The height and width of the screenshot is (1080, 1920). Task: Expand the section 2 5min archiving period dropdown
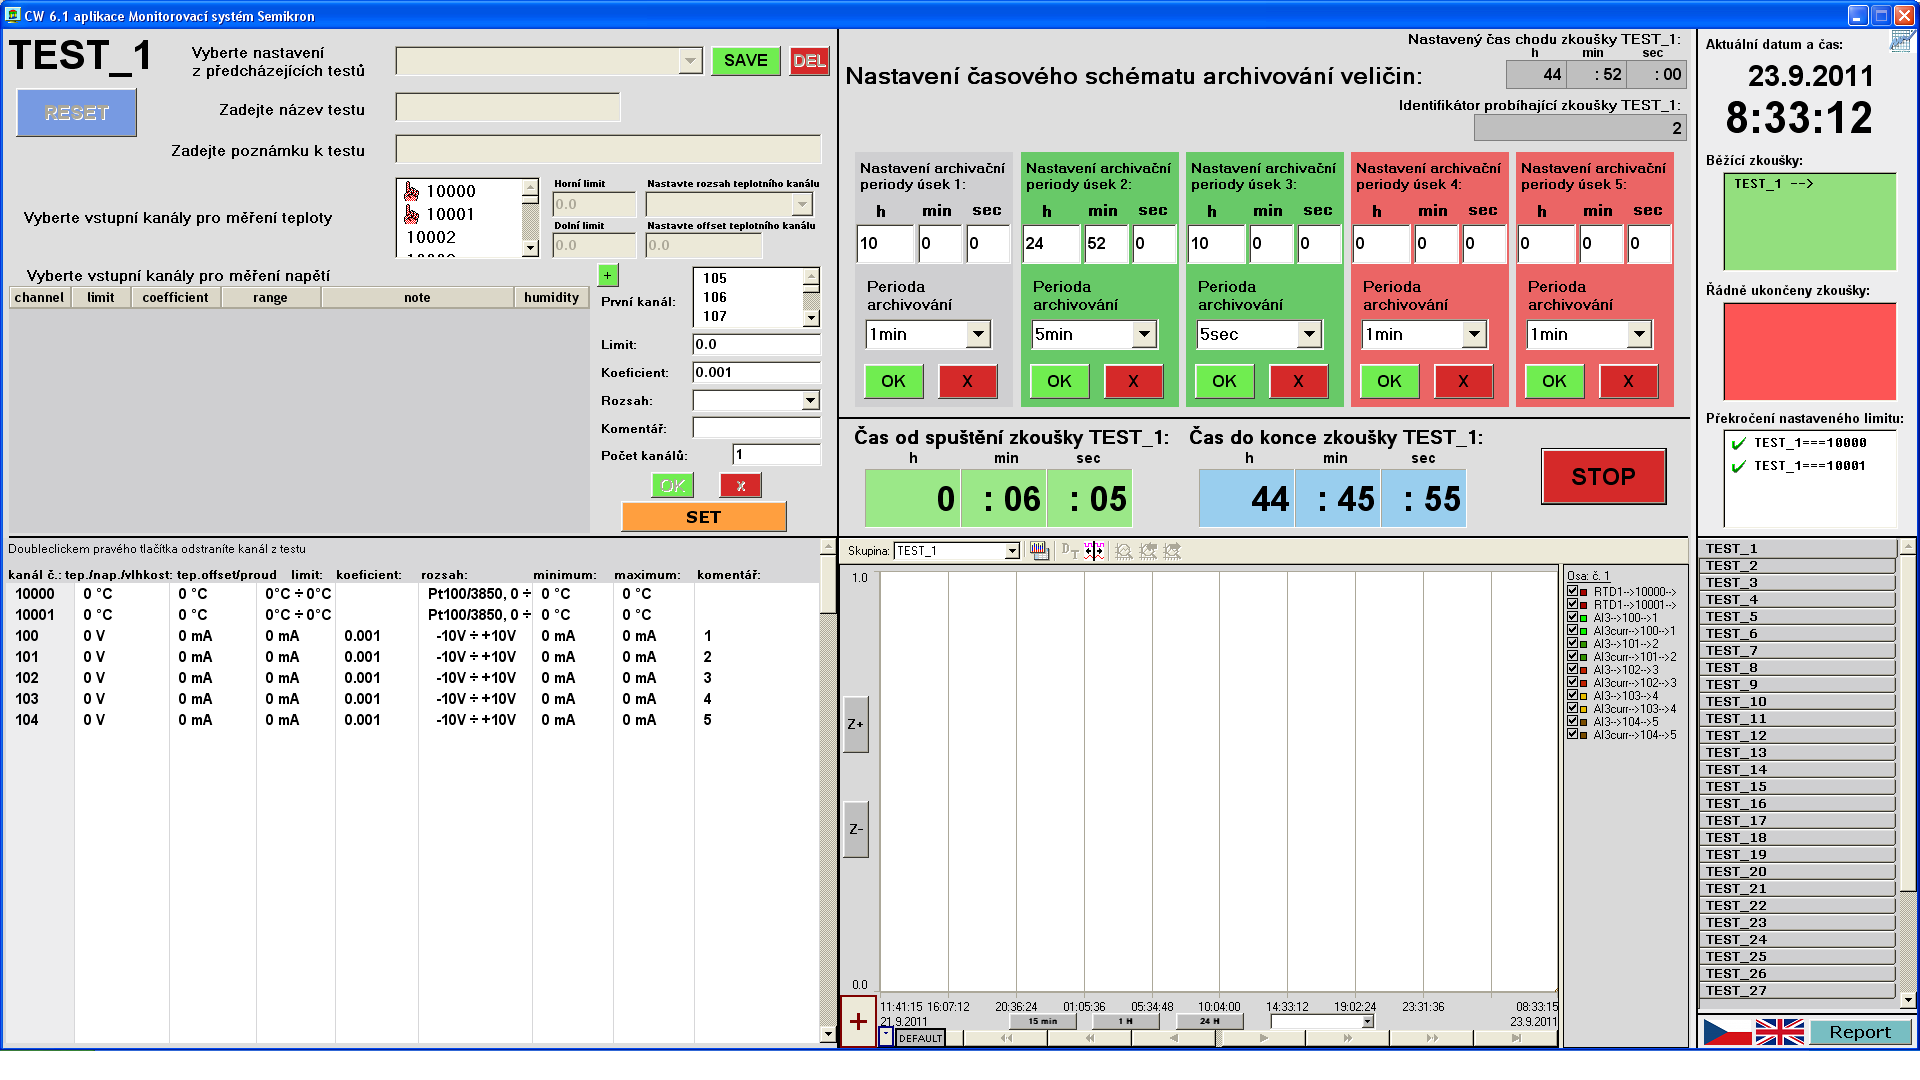(x=1144, y=335)
